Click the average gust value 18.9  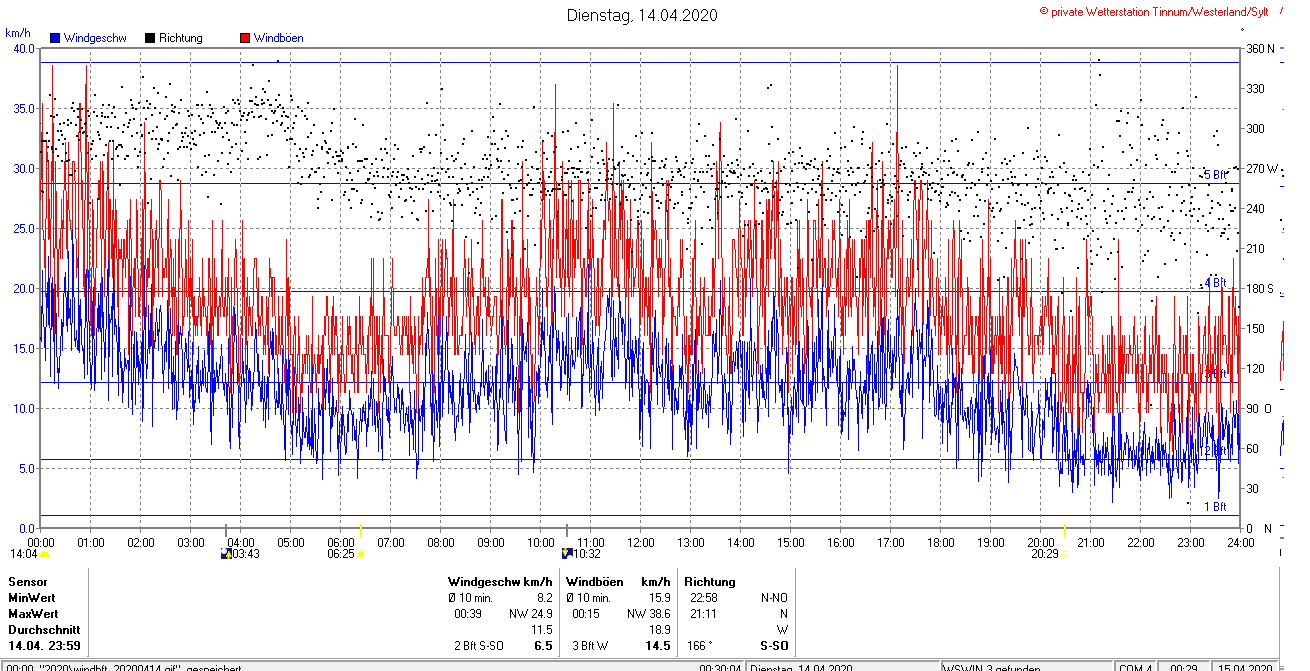[x=659, y=630]
